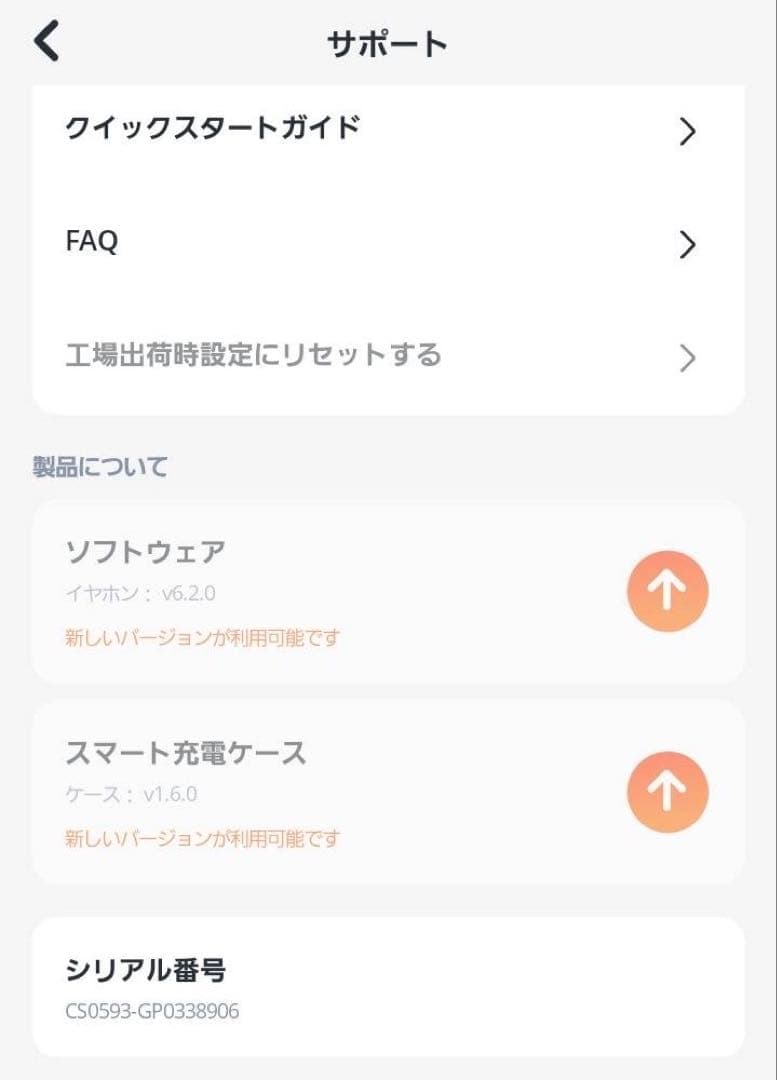Tap the orange software update arrow
777x1080 pixels.
tap(667, 592)
